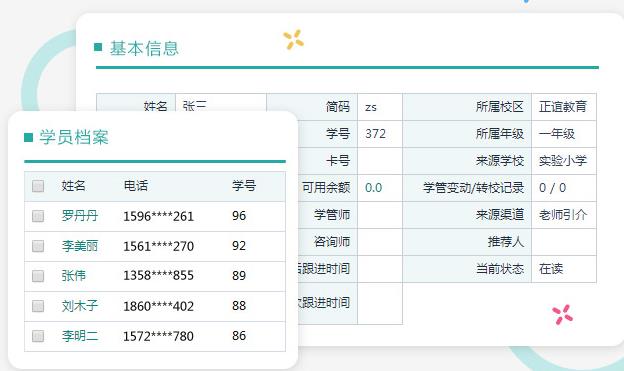Click the 当前状态 label cell
This screenshot has height=371, width=624.
coord(467,269)
